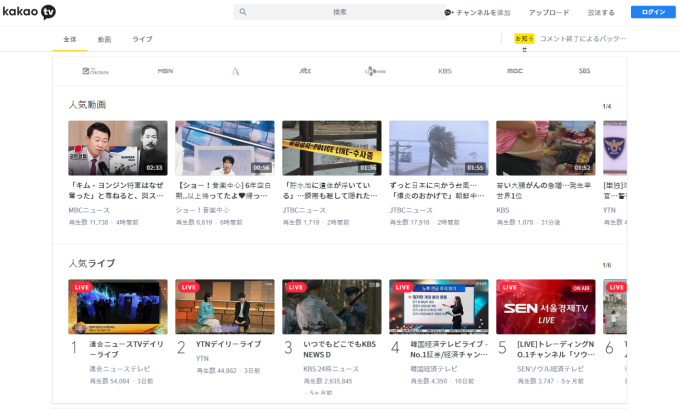Open the お知らせ notice about コメント終了
This screenshot has height=409, width=680.
[582, 39]
